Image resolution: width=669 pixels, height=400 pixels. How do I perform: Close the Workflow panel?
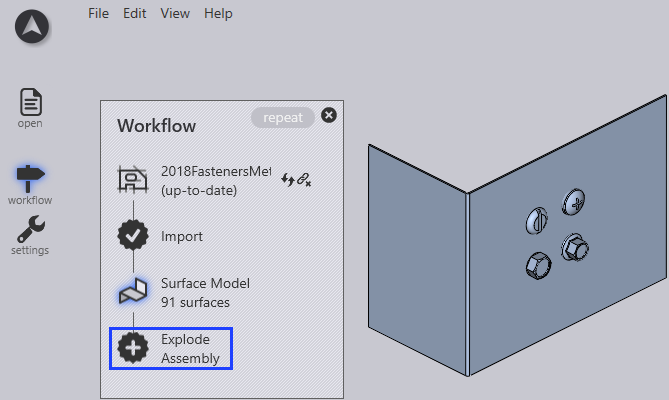[329, 115]
